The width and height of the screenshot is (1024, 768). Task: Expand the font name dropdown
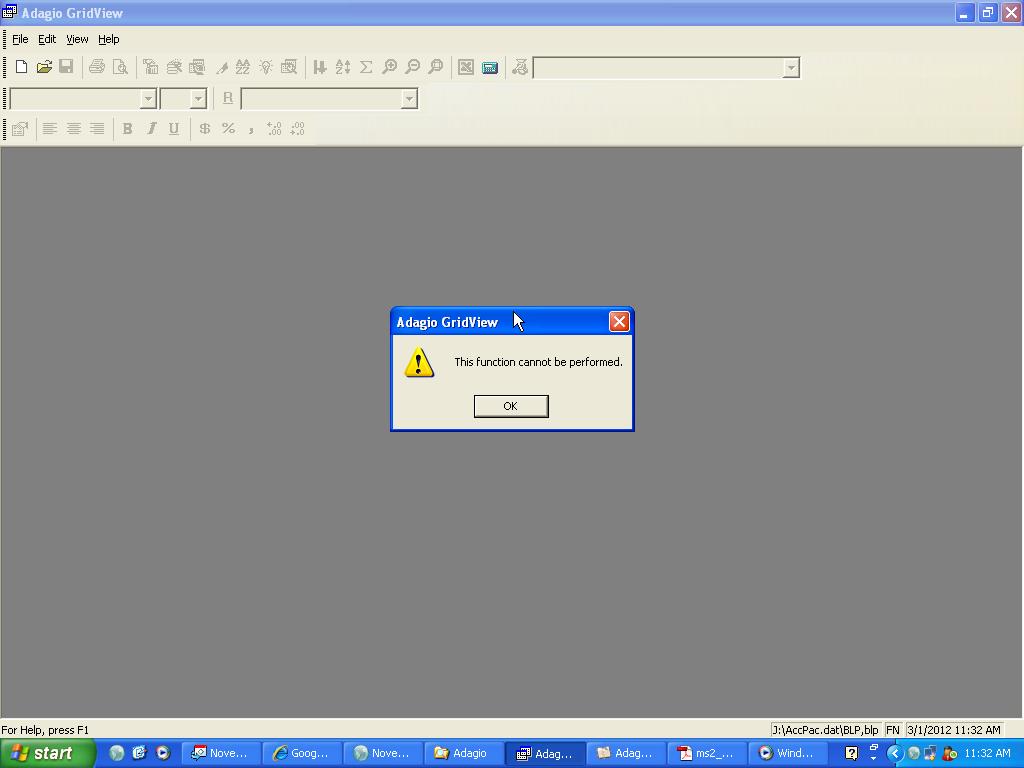click(x=148, y=98)
